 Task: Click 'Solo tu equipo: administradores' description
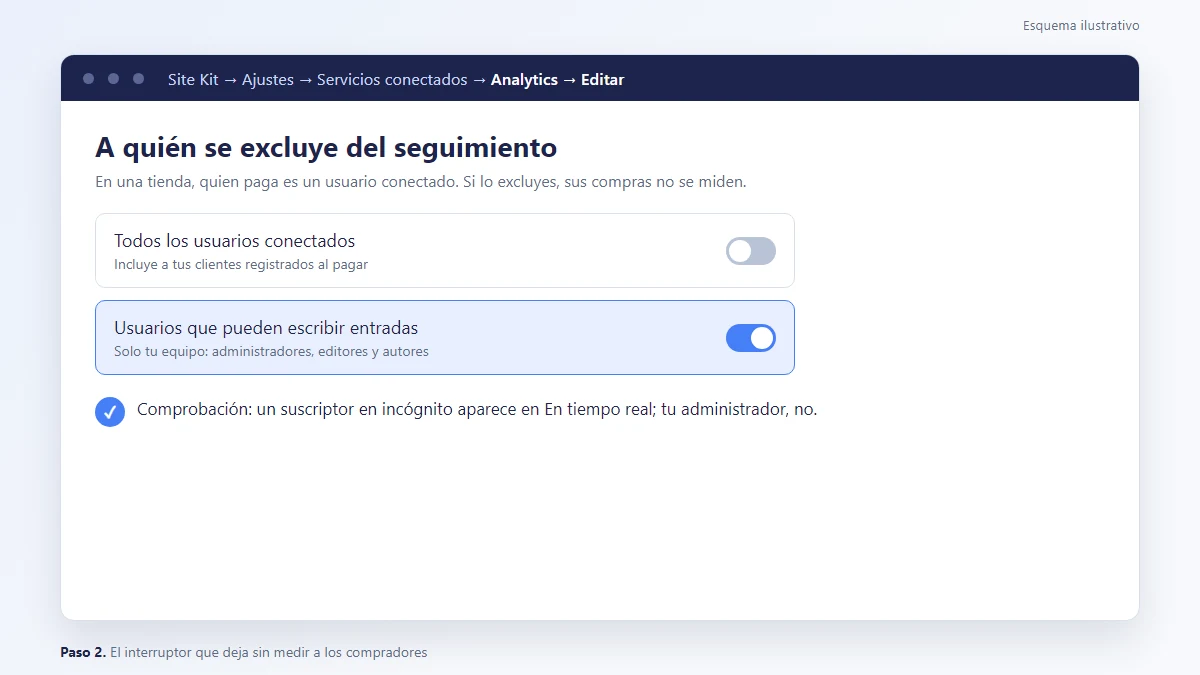271,352
